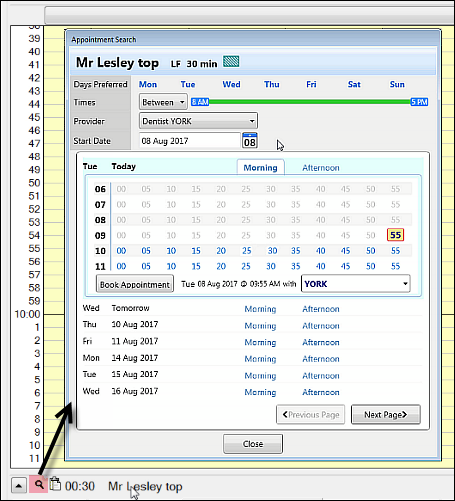The width and height of the screenshot is (455, 501).
Task: Click the 5 PM time slider handle
Action: click(x=419, y=102)
